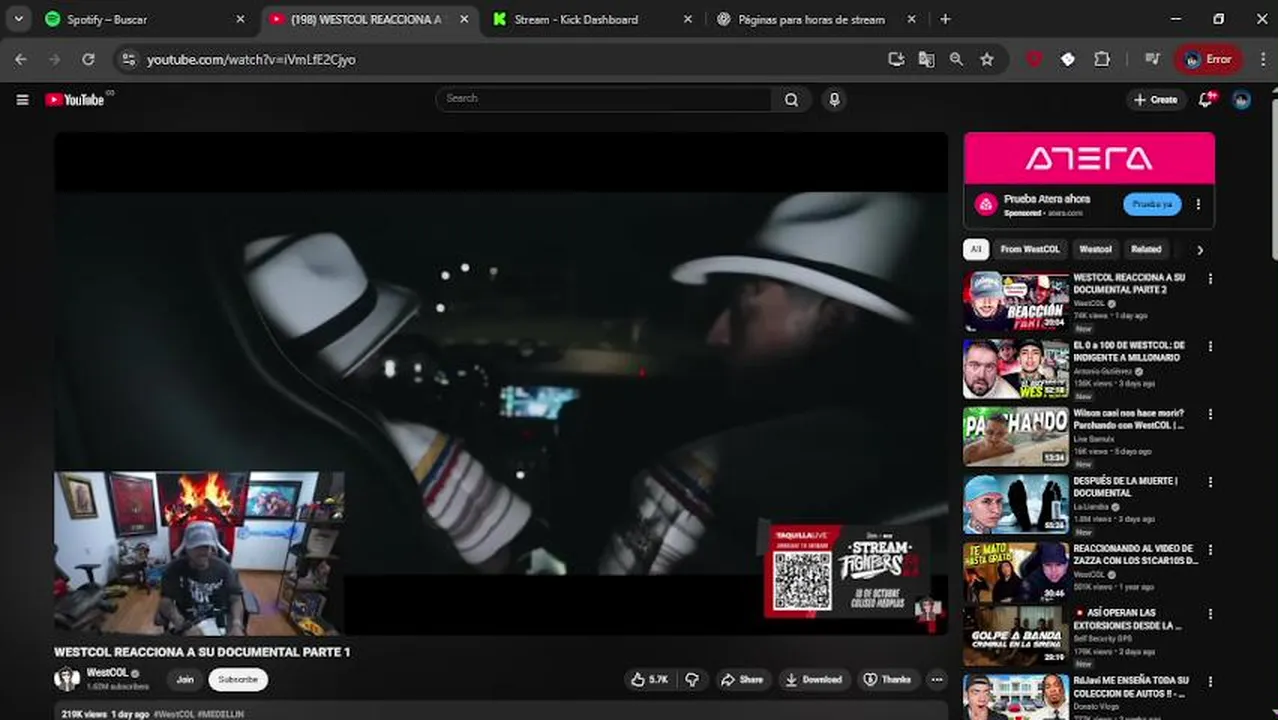This screenshot has width=1278, height=720.
Task: Click the Join channel button
Action: coord(185,679)
